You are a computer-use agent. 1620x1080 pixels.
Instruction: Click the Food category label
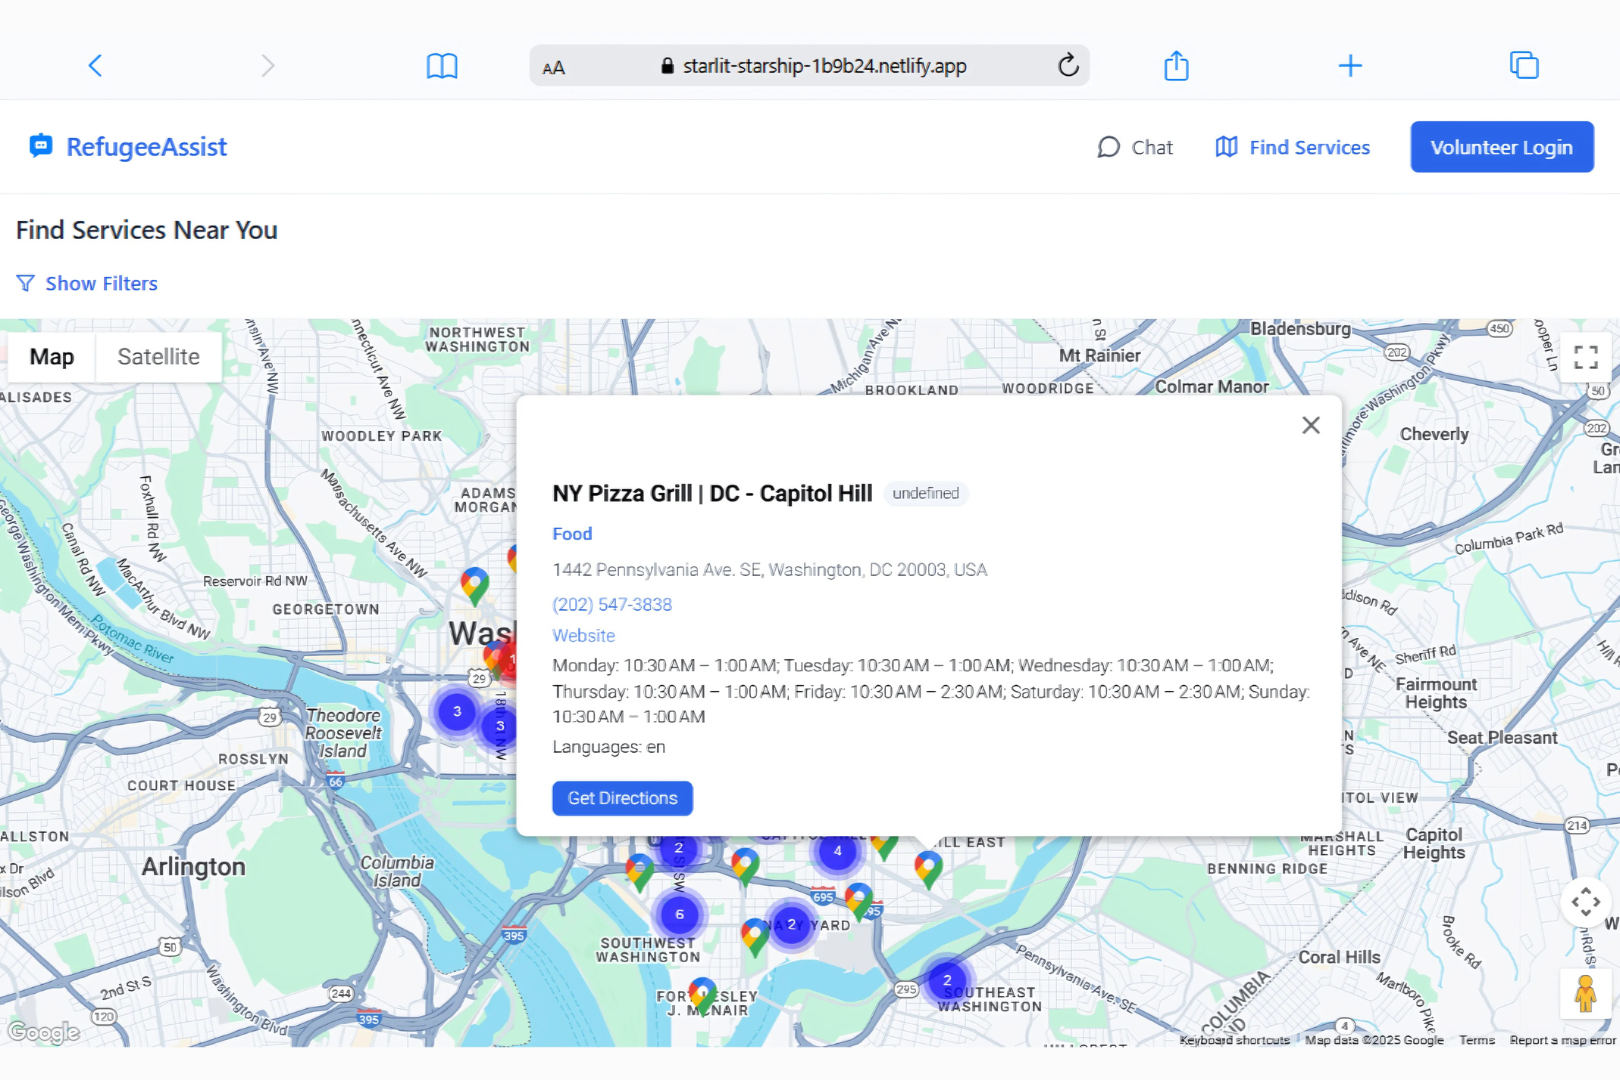(573, 534)
